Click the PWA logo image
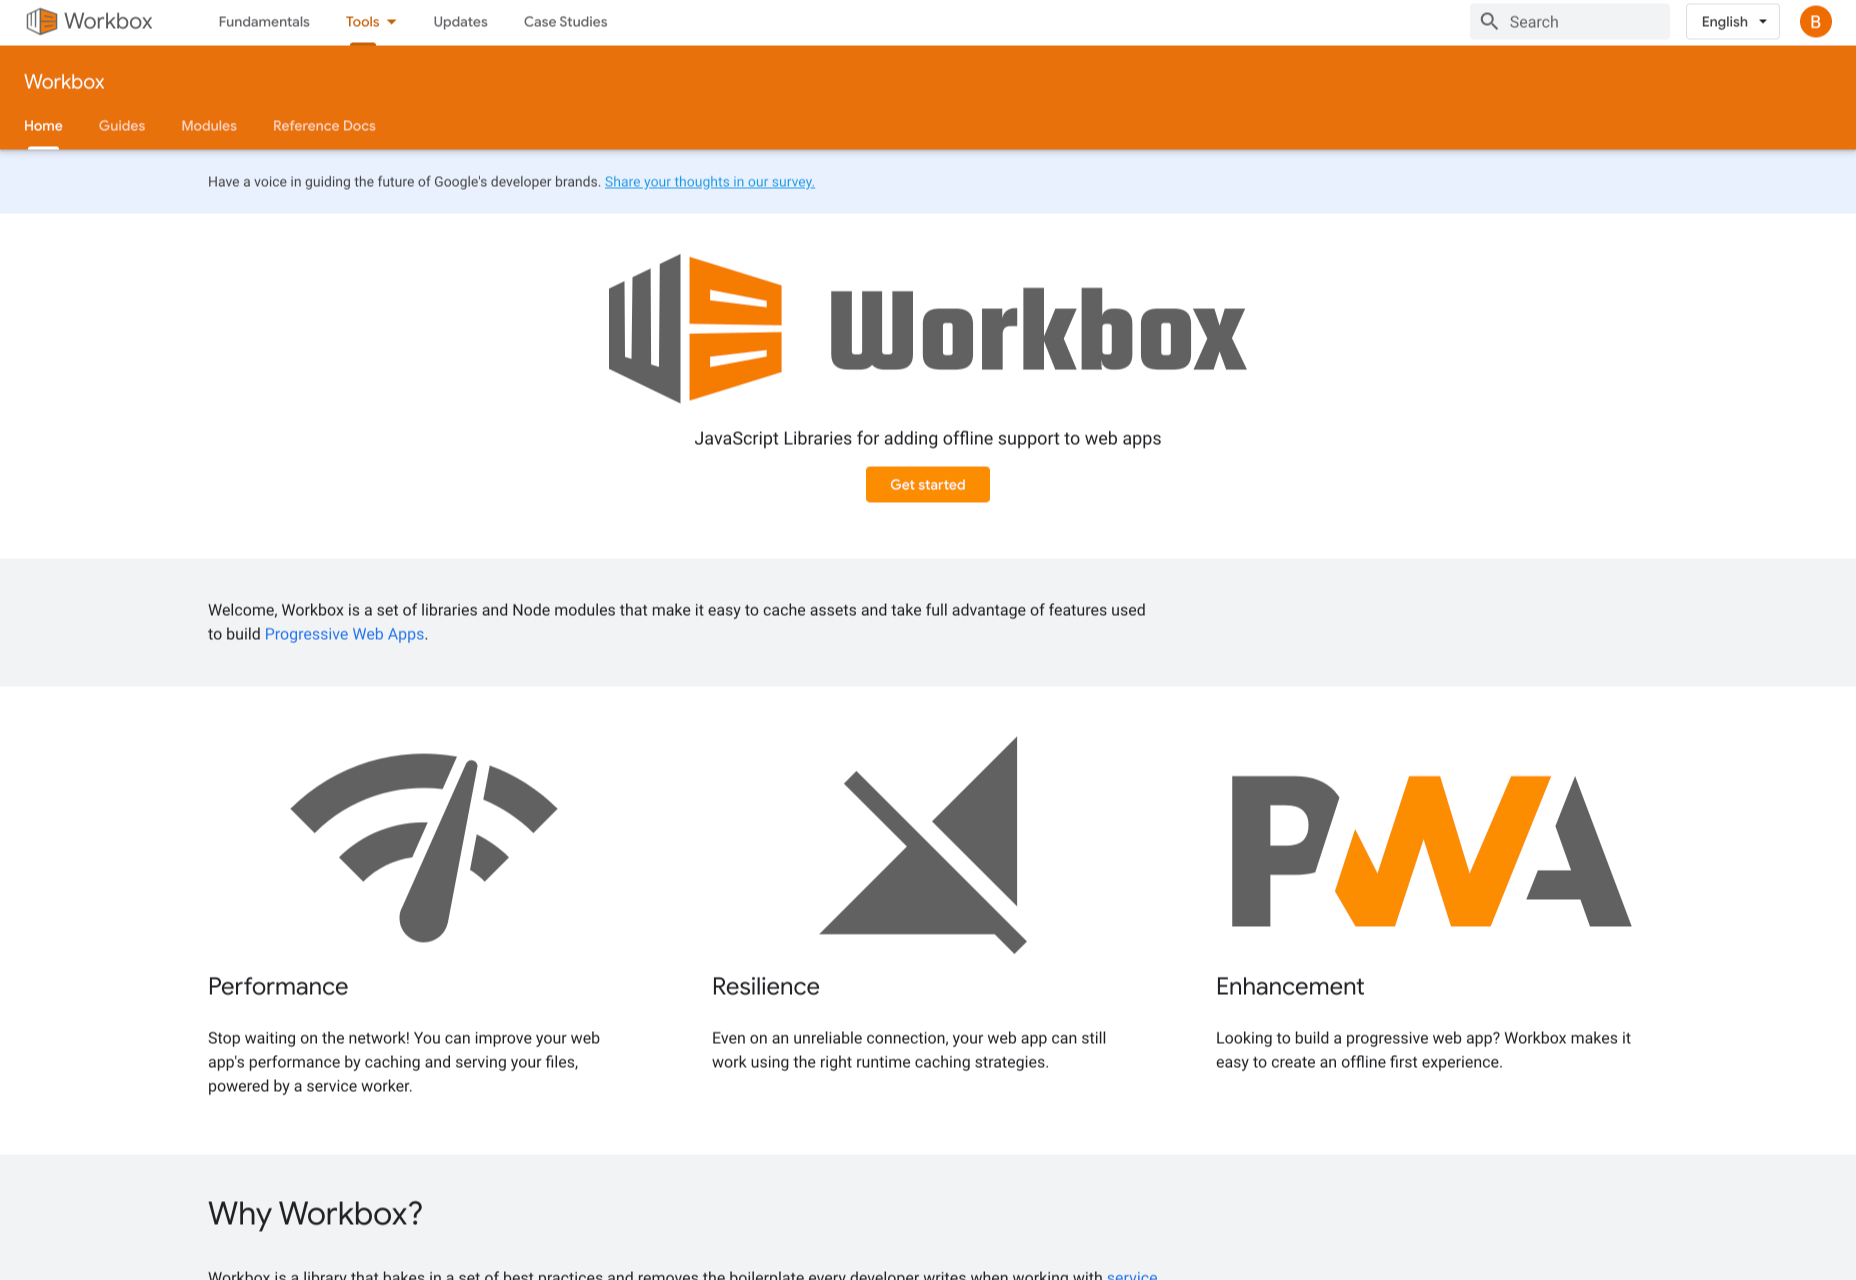This screenshot has width=1856, height=1280. (1431, 851)
